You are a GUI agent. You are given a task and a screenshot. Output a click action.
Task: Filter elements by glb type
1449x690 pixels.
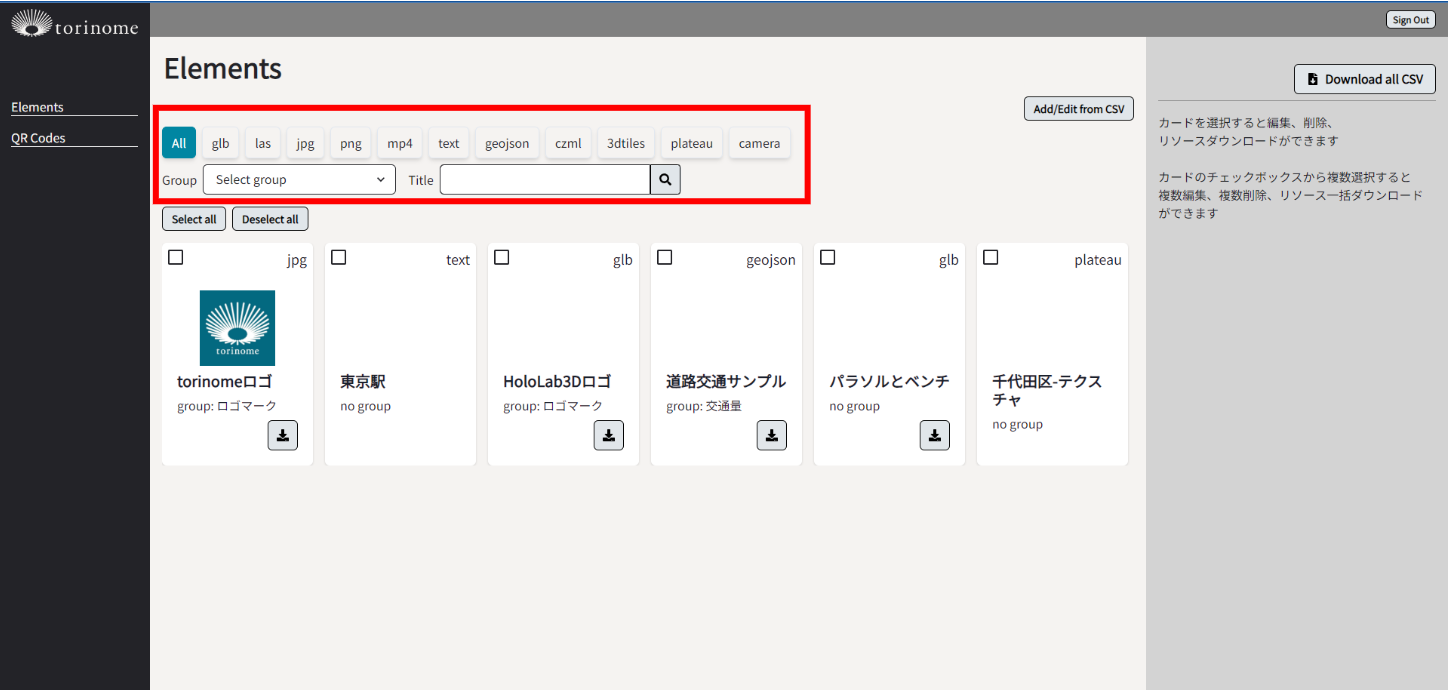[x=220, y=143]
